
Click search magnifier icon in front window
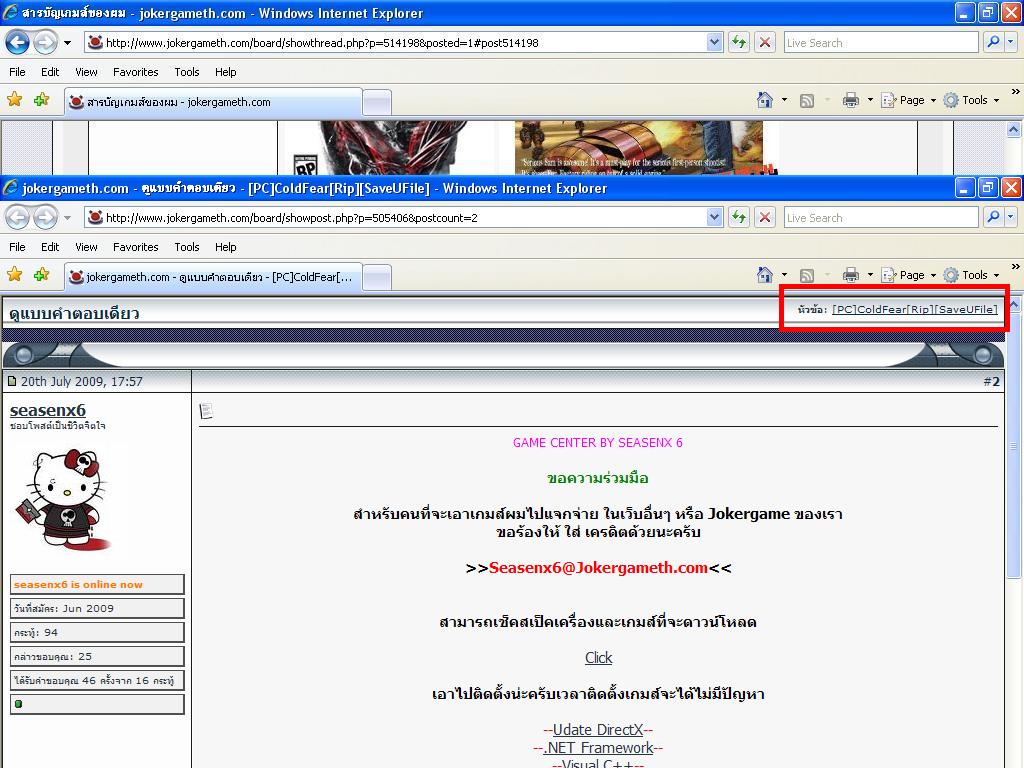coord(993,217)
